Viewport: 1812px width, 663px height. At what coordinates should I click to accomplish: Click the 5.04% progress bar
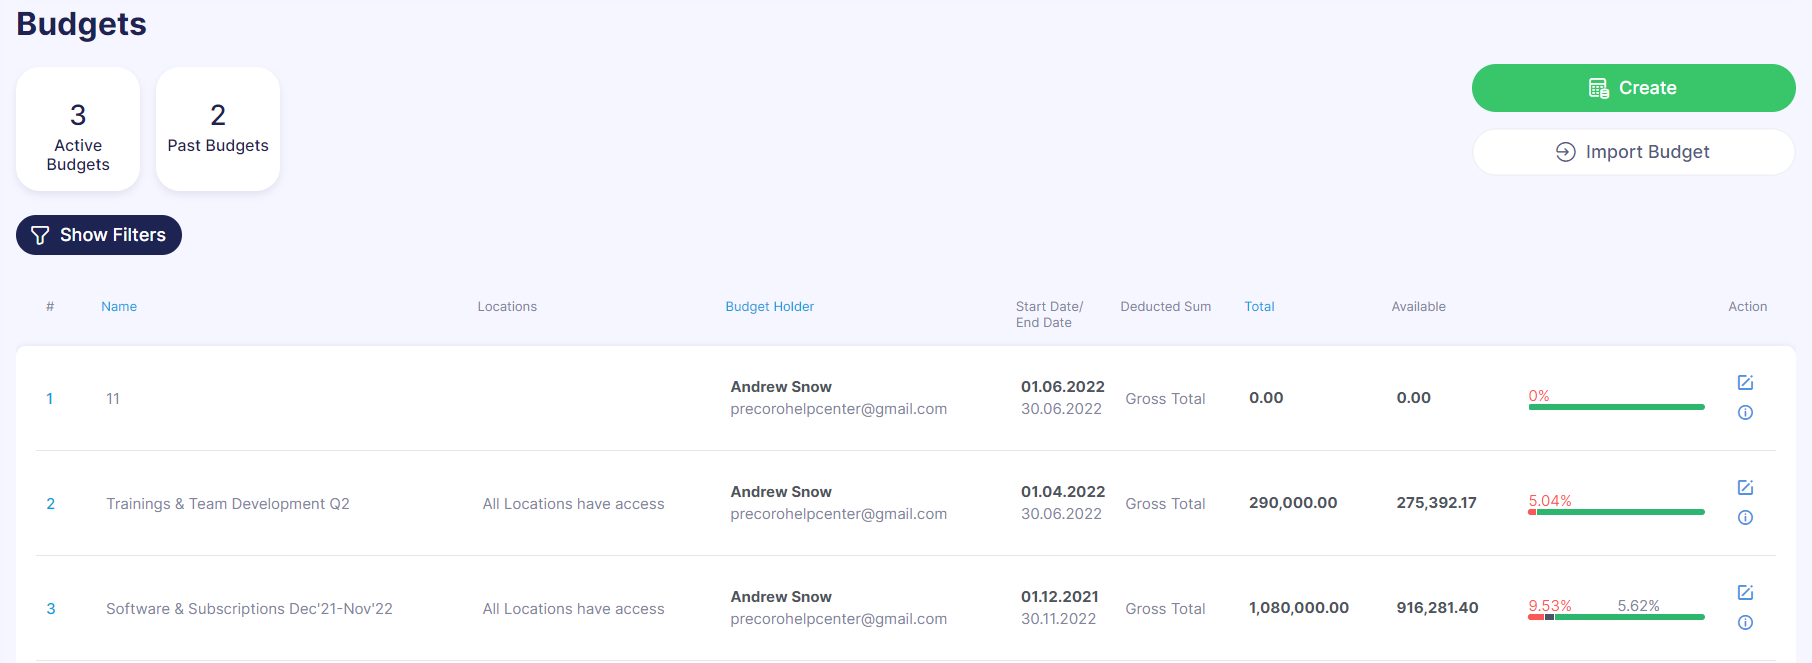point(1616,512)
